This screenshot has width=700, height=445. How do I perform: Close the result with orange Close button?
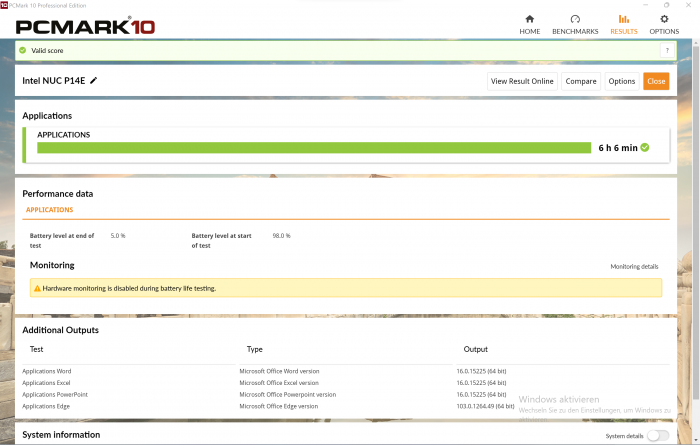656,81
